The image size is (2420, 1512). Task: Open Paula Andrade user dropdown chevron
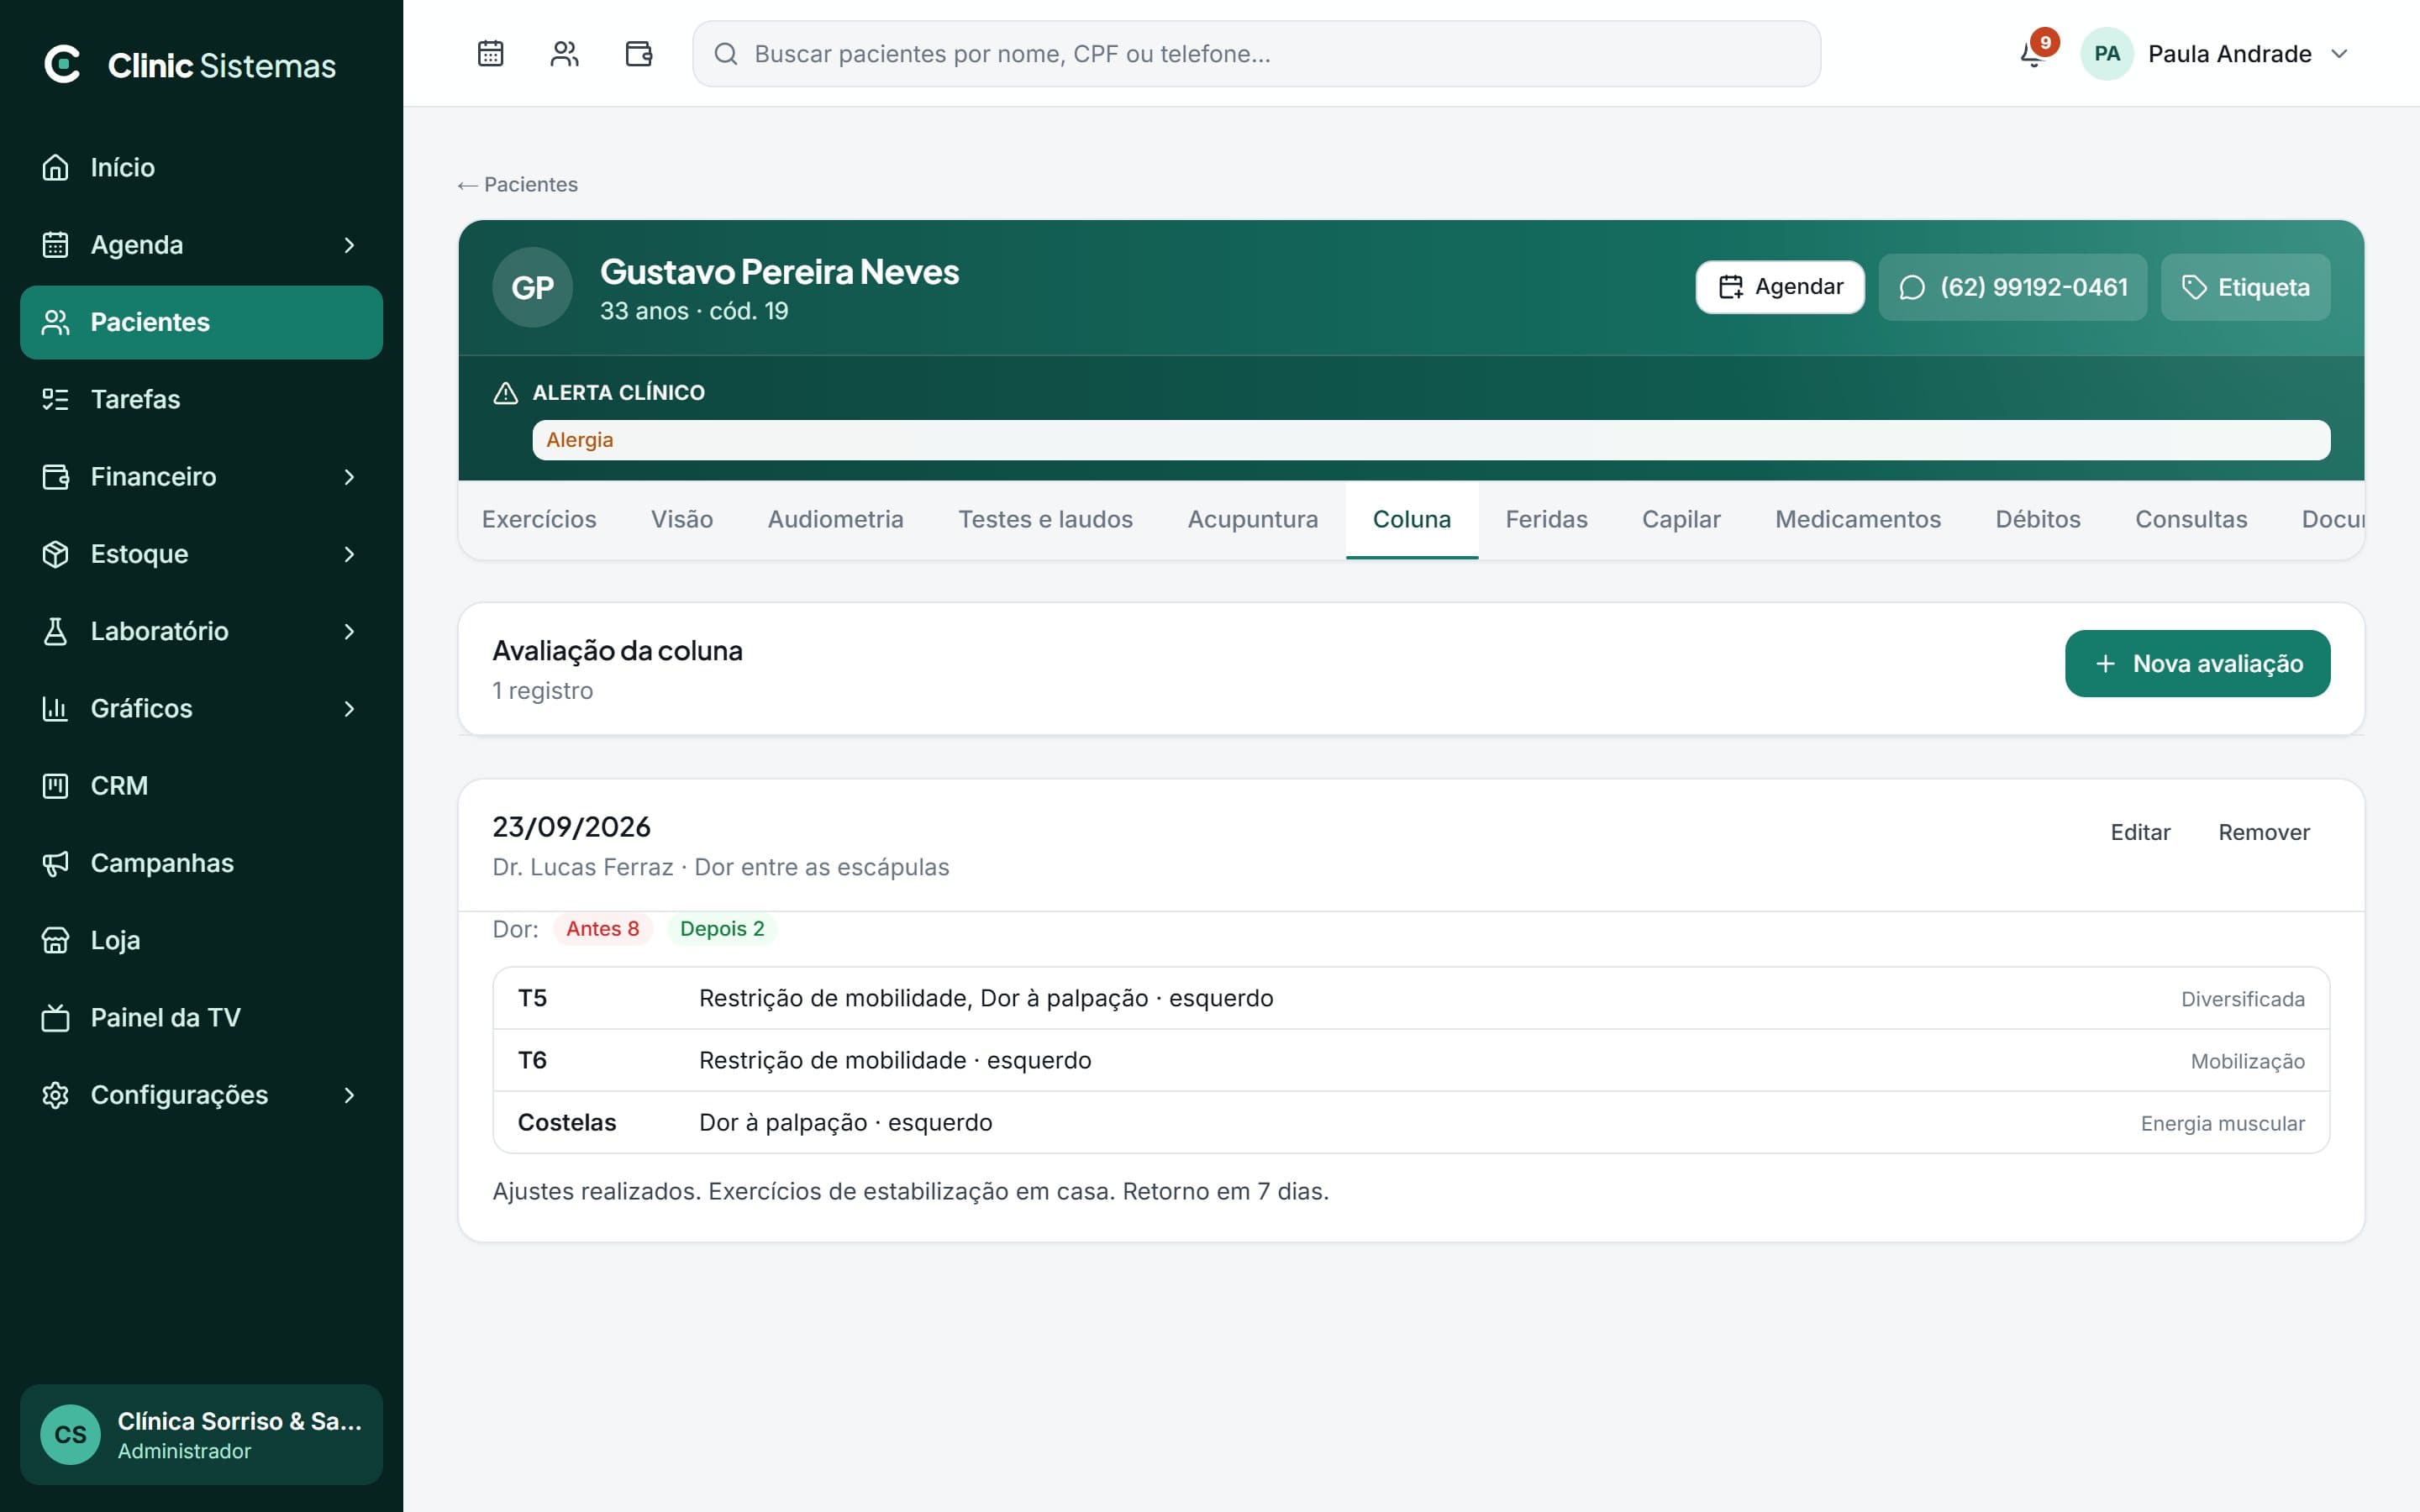coord(2339,54)
